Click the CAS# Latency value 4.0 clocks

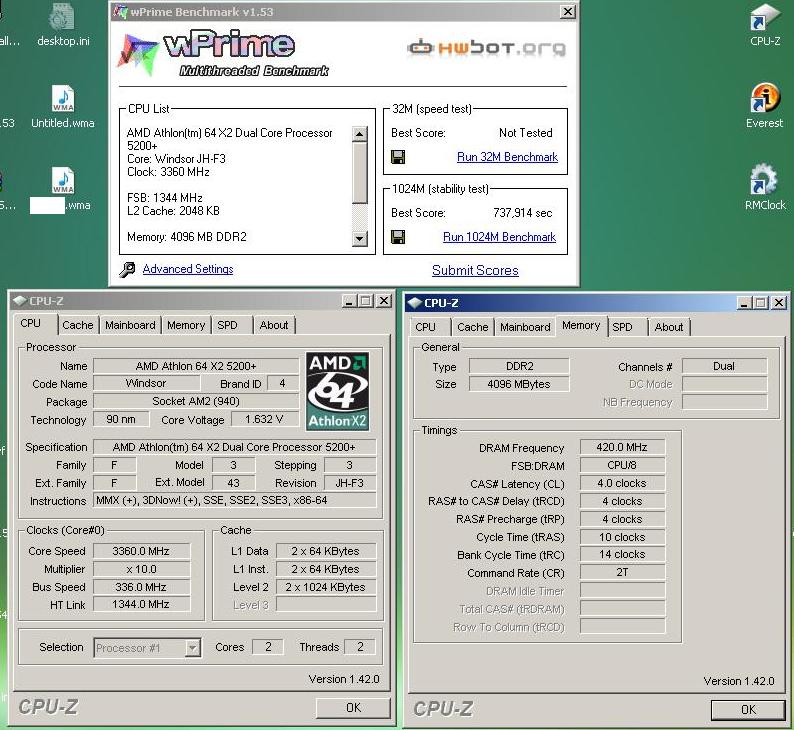click(x=622, y=483)
